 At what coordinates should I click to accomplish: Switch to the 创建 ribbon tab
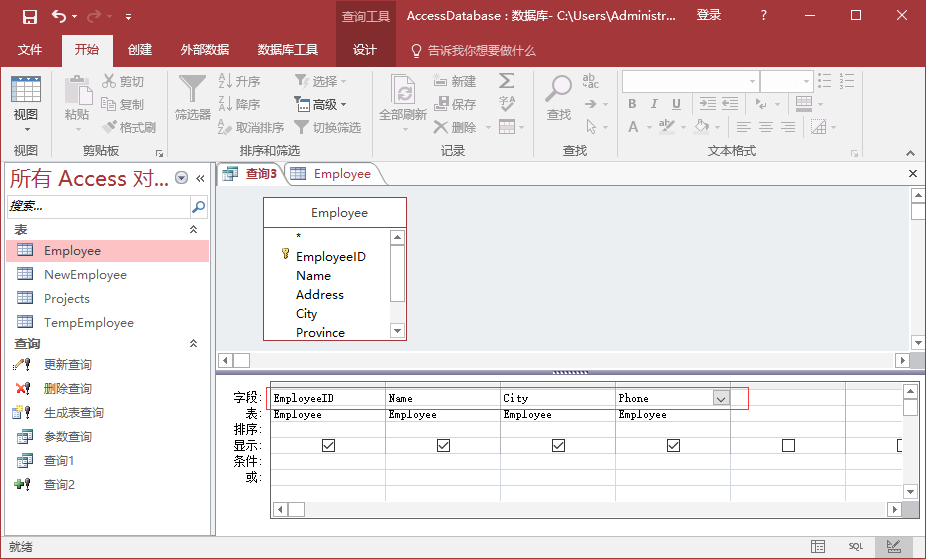(x=140, y=50)
